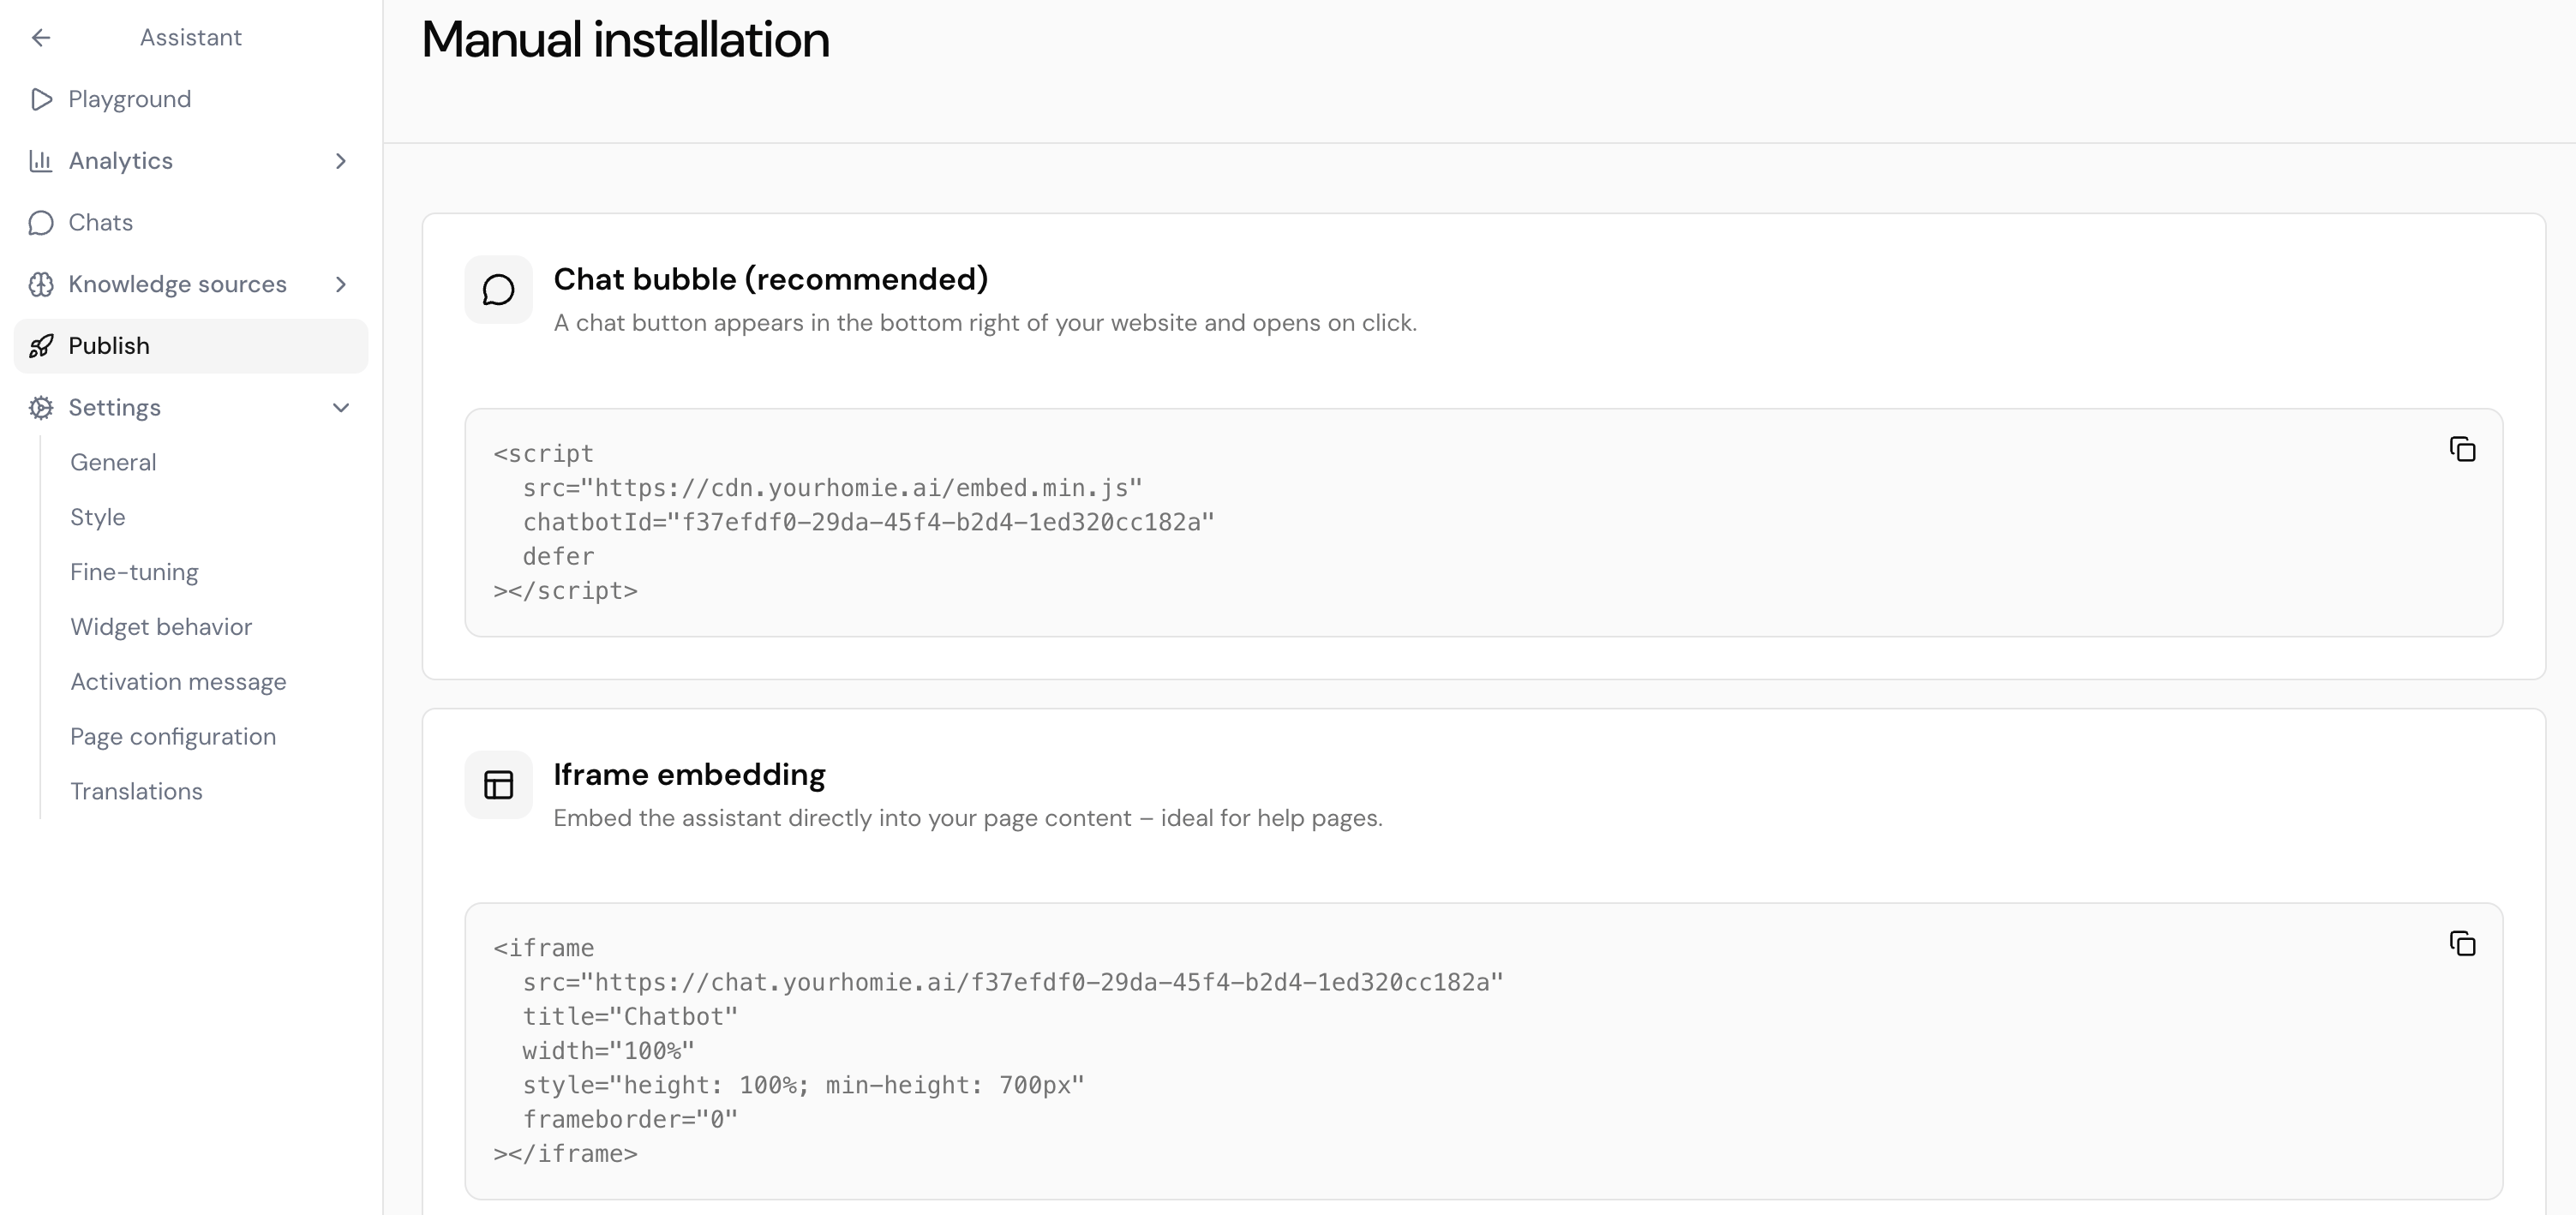Click the Settings gear icon
The height and width of the screenshot is (1215, 2576).
tap(41, 408)
